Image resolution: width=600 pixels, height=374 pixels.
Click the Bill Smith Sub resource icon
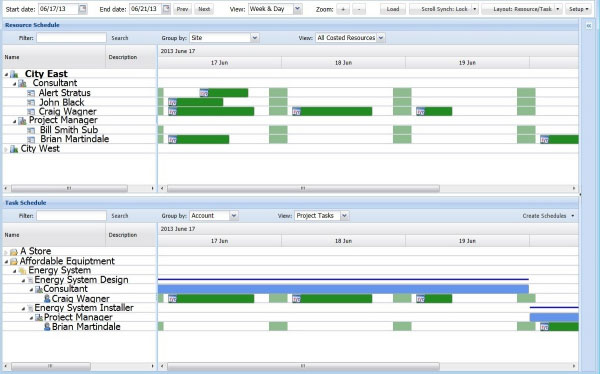pos(31,130)
